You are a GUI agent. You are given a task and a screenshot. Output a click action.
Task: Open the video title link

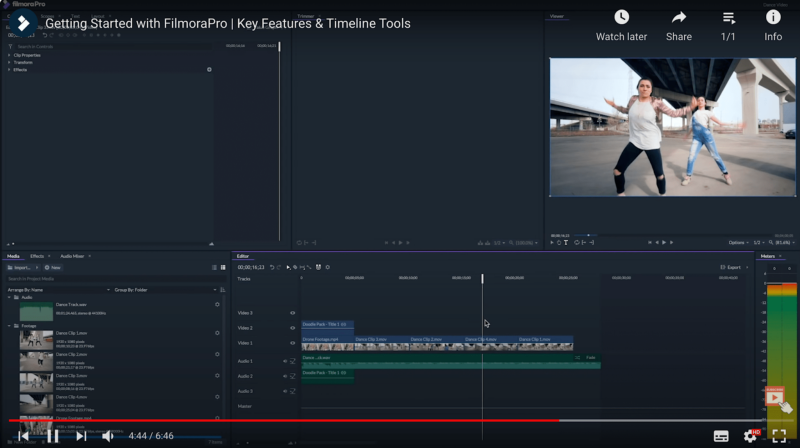coord(228,23)
